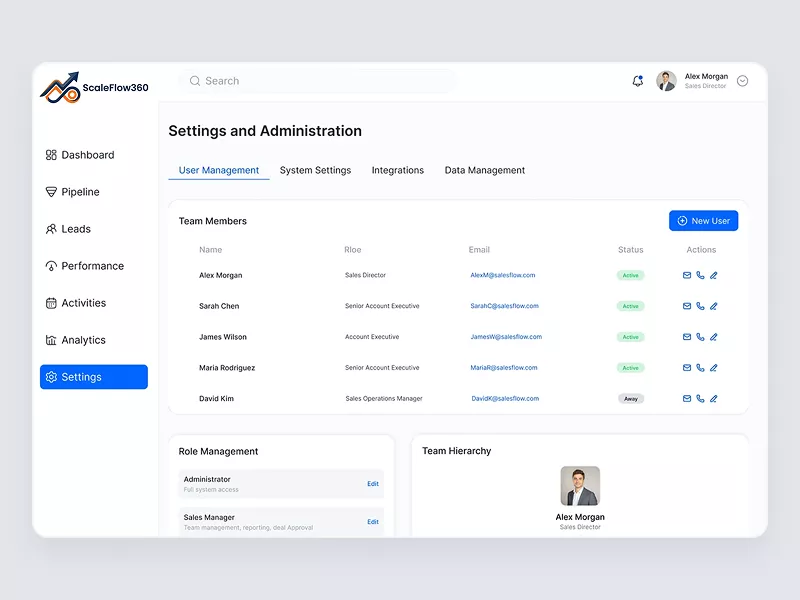Click the Status column header
This screenshot has height=600, width=800.
pos(631,249)
